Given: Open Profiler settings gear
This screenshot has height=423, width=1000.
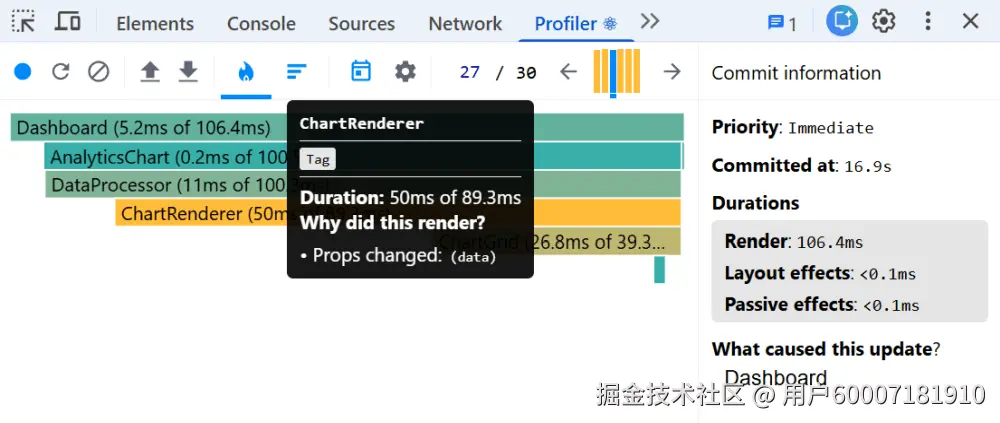Looking at the screenshot, I should pyautogui.click(x=405, y=71).
